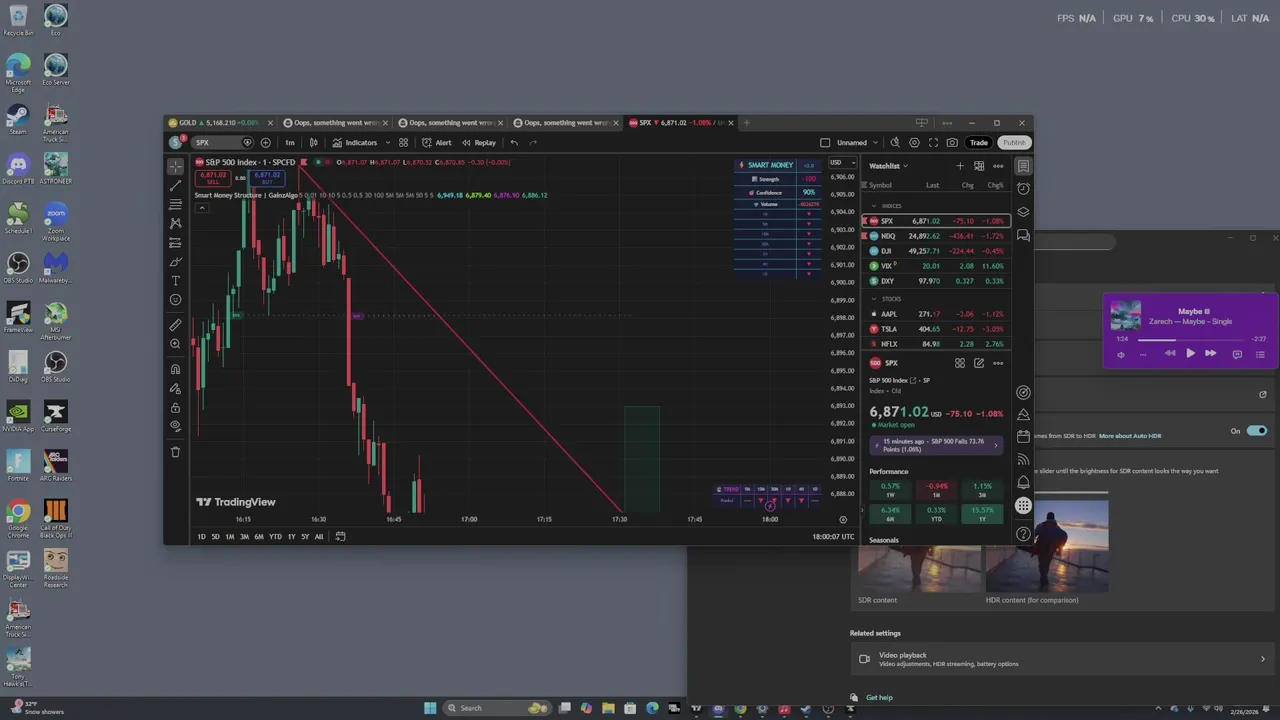
Task: Open the layout setup square icon
Action: point(825,142)
